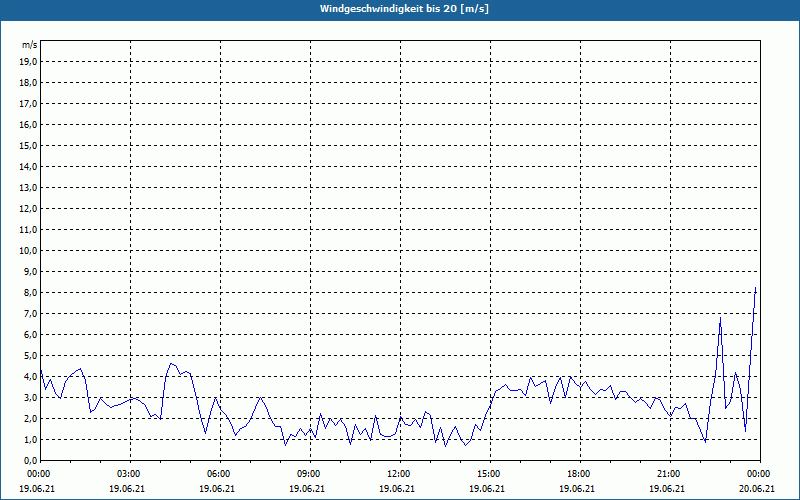Click the '12:00' time label
Image resolution: width=800 pixels, height=500 pixels.
398,474
